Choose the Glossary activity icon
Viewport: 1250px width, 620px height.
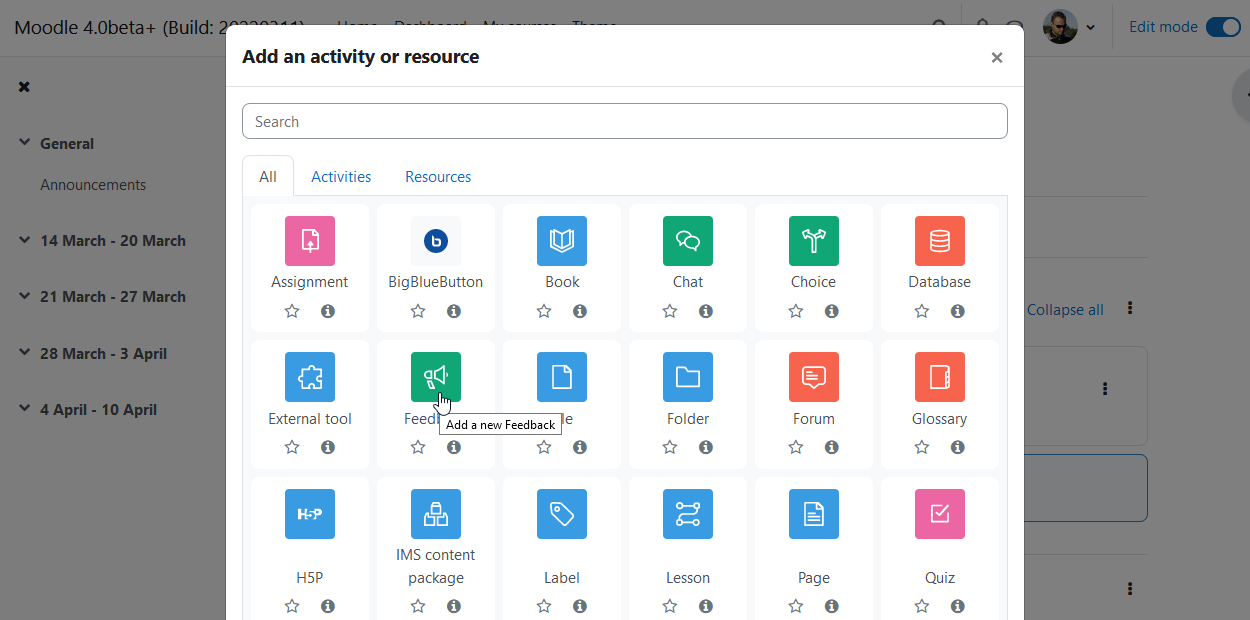(940, 377)
